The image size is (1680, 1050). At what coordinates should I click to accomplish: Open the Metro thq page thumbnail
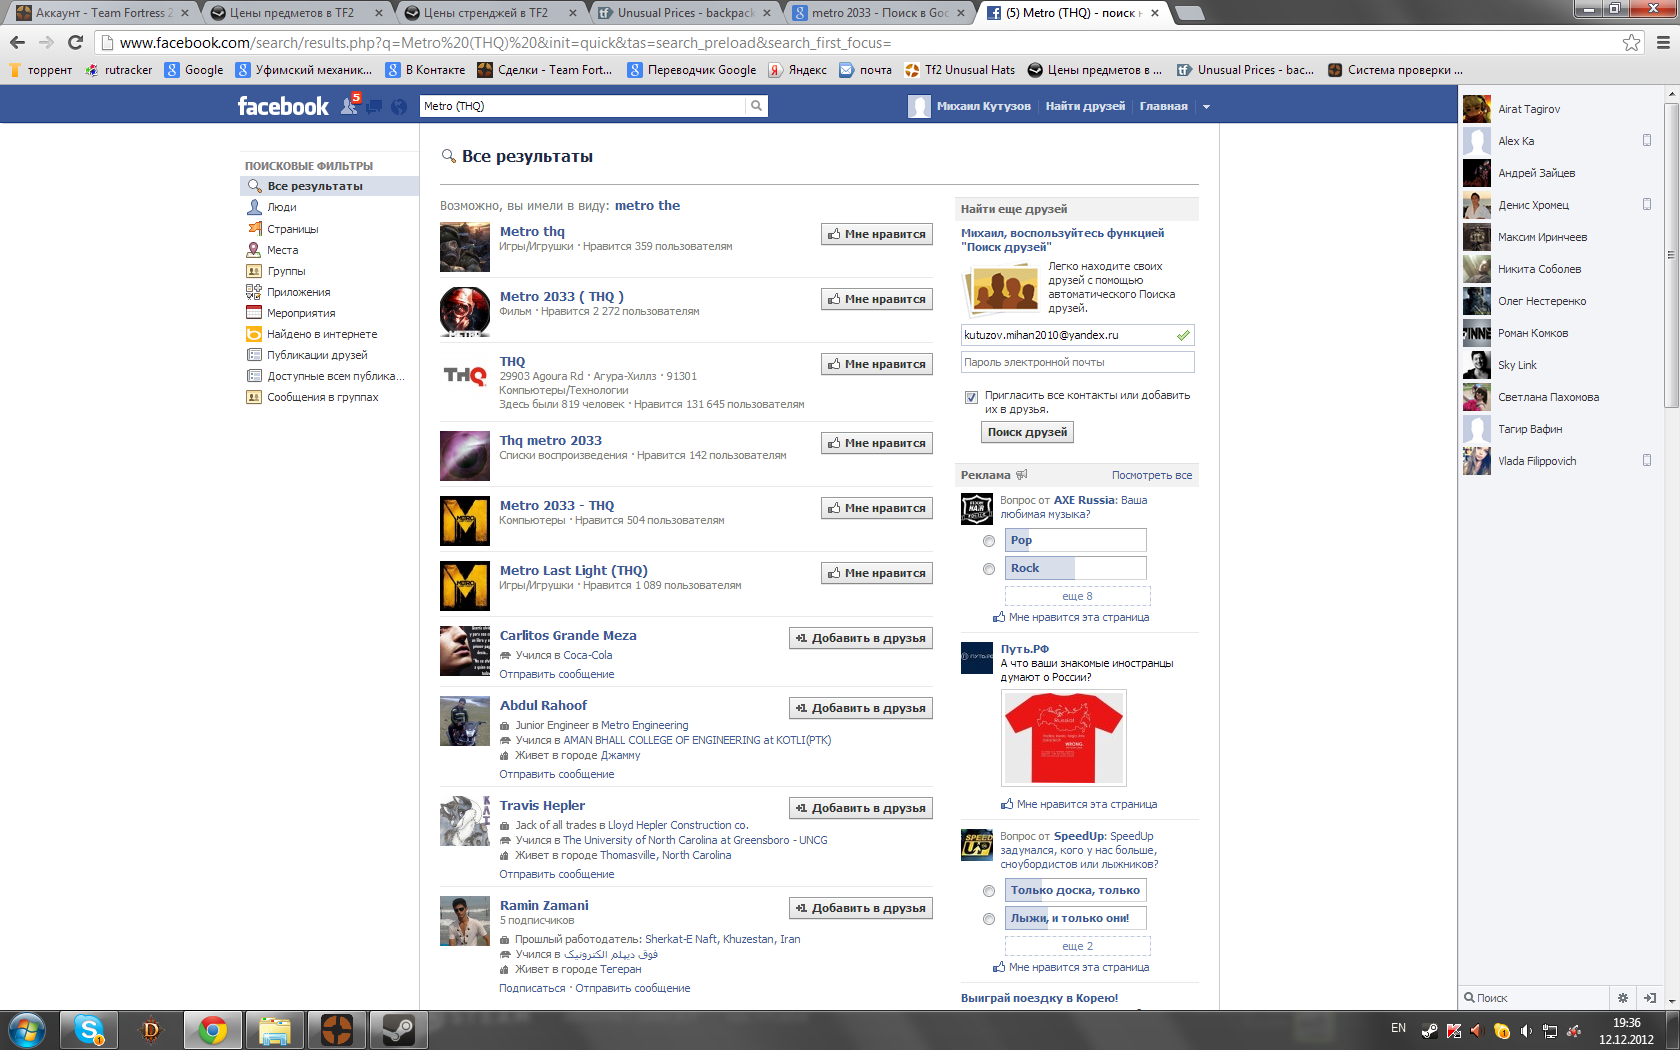[465, 247]
